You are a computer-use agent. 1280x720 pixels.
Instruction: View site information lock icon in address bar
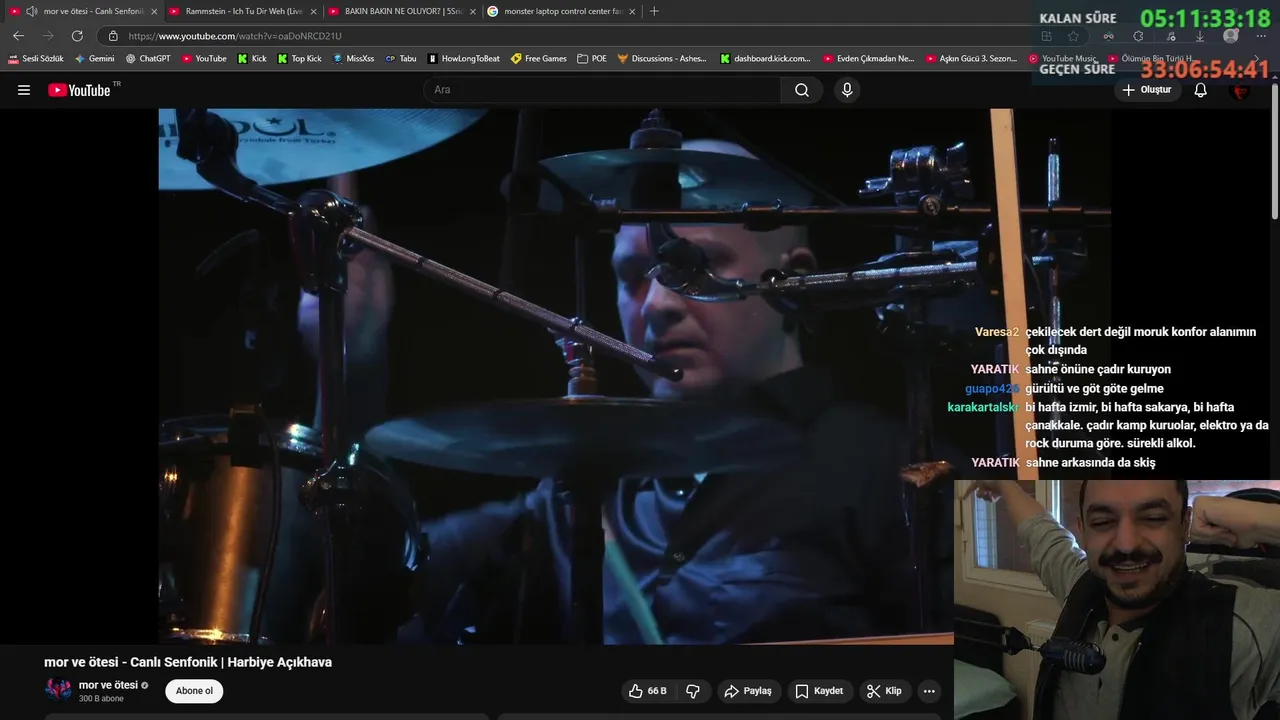point(113,36)
